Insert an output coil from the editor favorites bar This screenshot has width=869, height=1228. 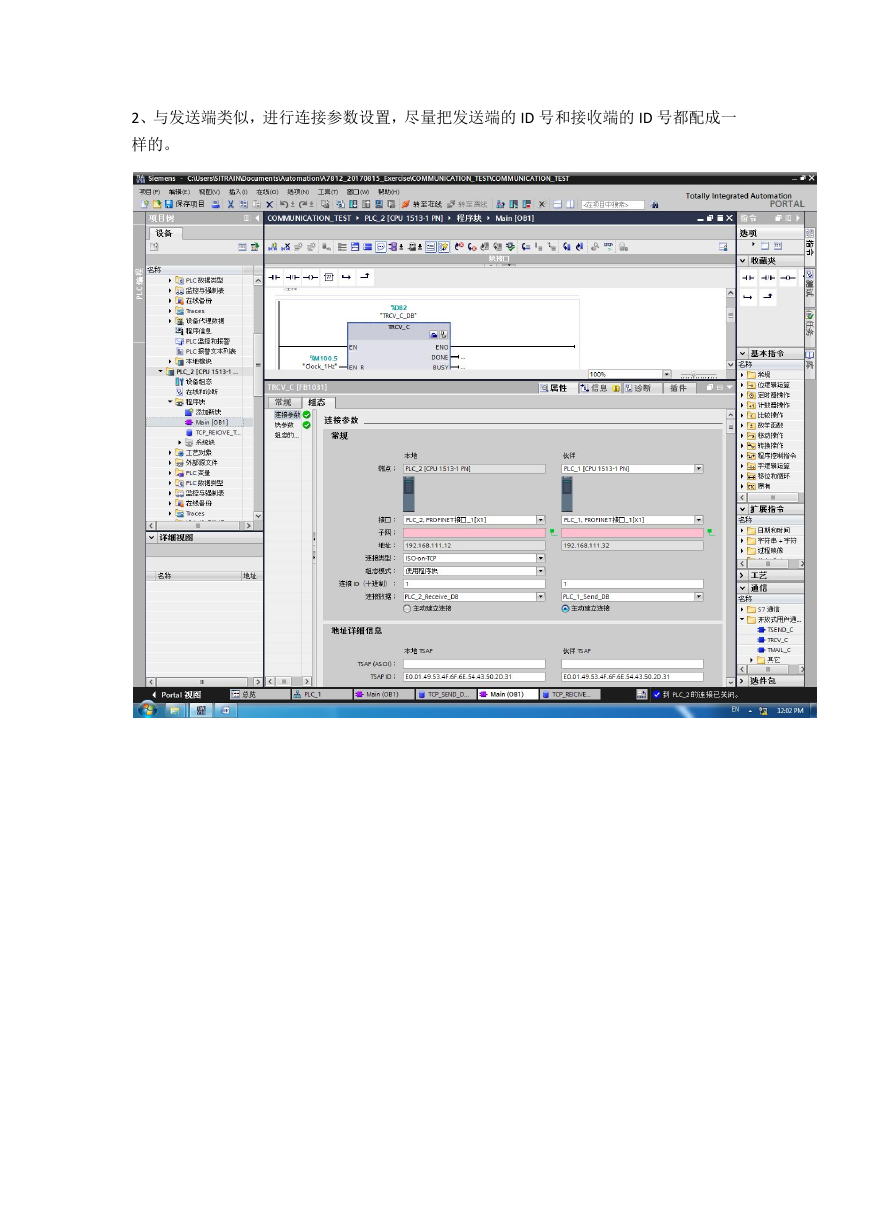point(311,275)
